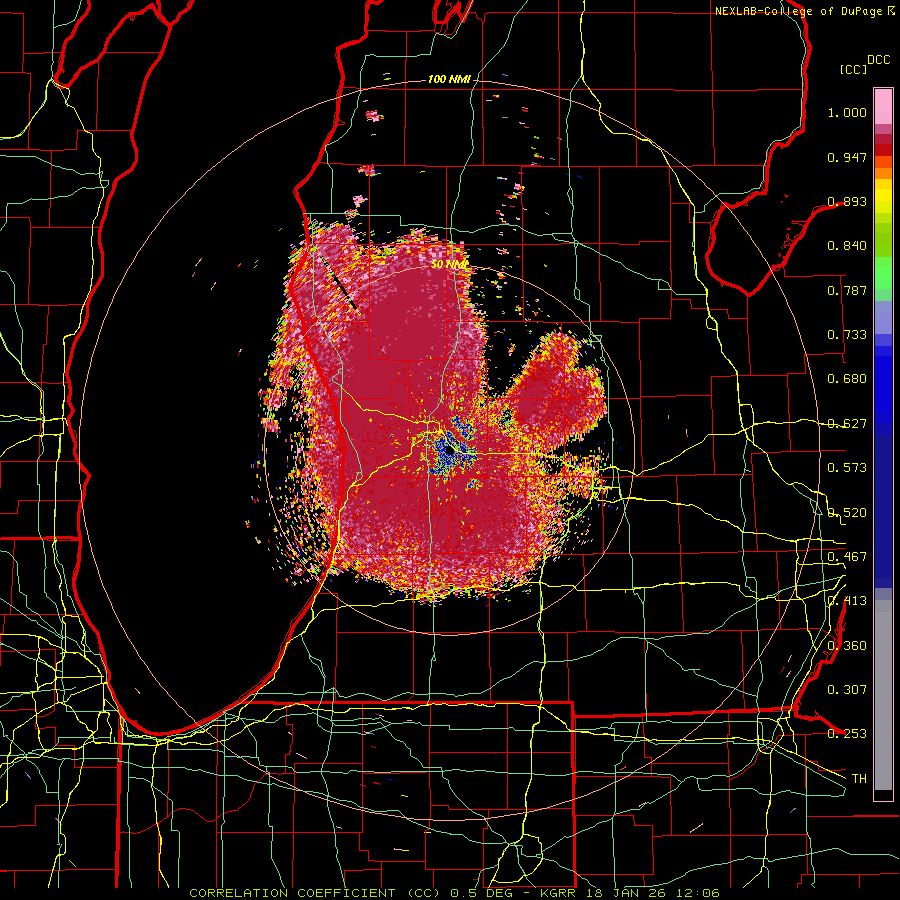The height and width of the screenshot is (900, 900).
Task: Click the black radar site dot at center
Action: 449,451
